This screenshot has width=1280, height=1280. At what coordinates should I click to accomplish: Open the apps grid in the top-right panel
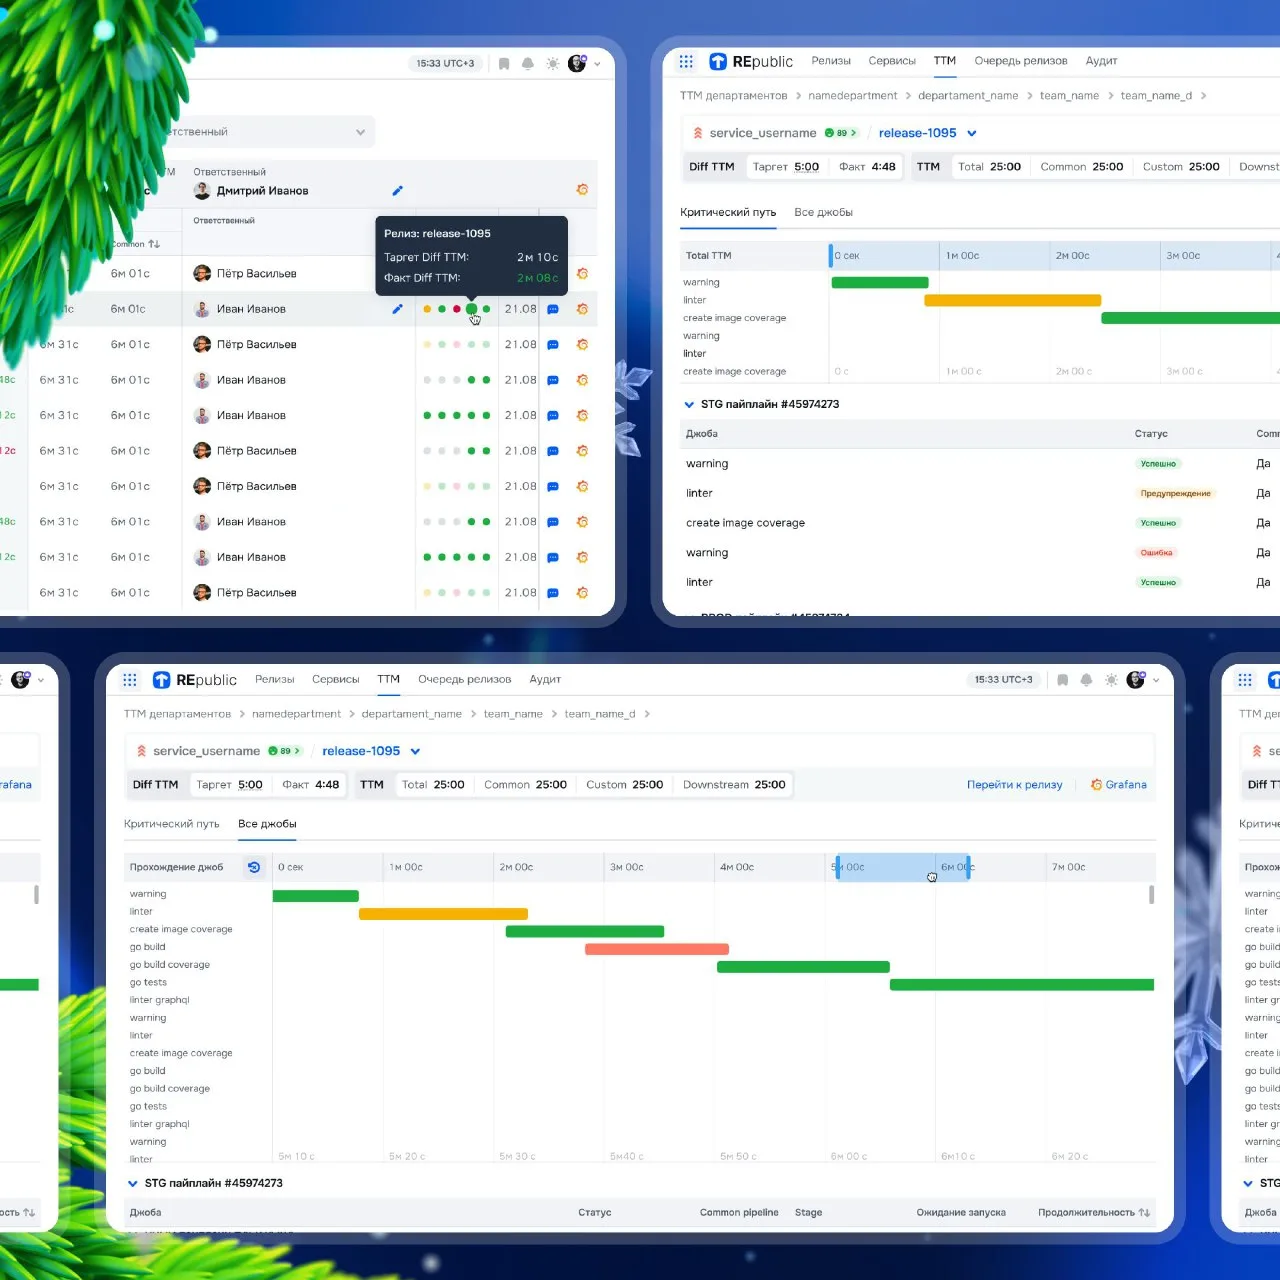pyautogui.click(x=686, y=62)
